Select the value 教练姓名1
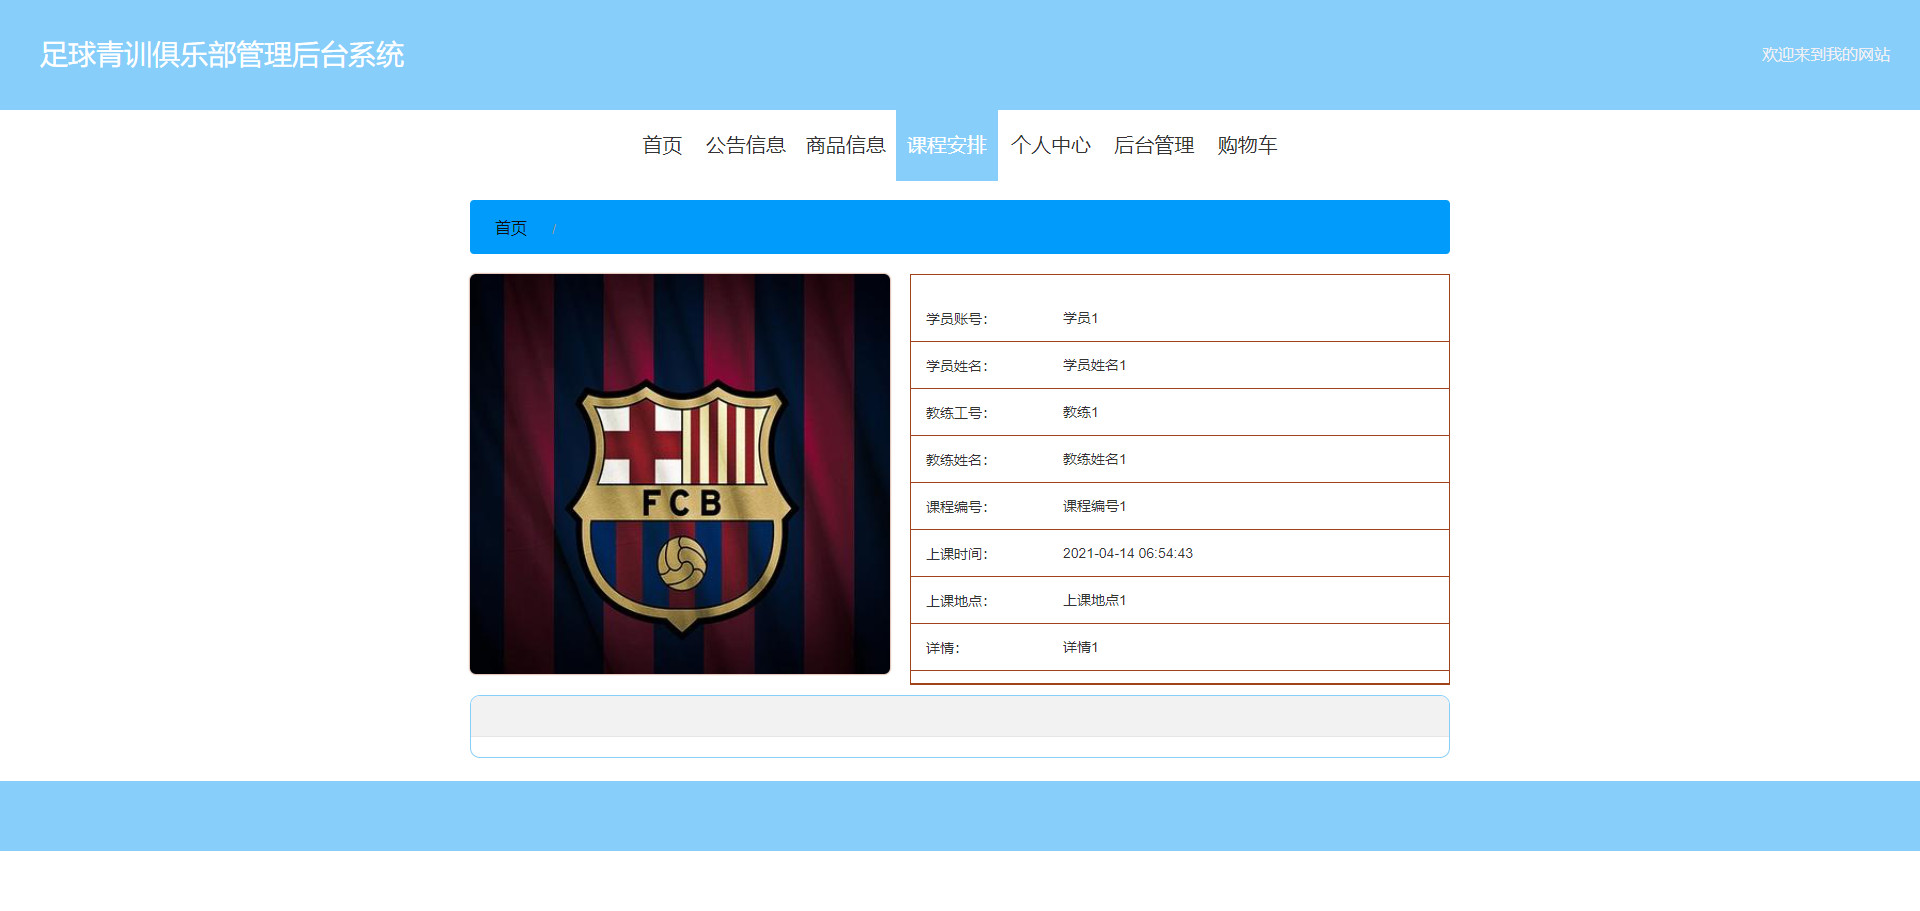 pyautogui.click(x=1094, y=459)
